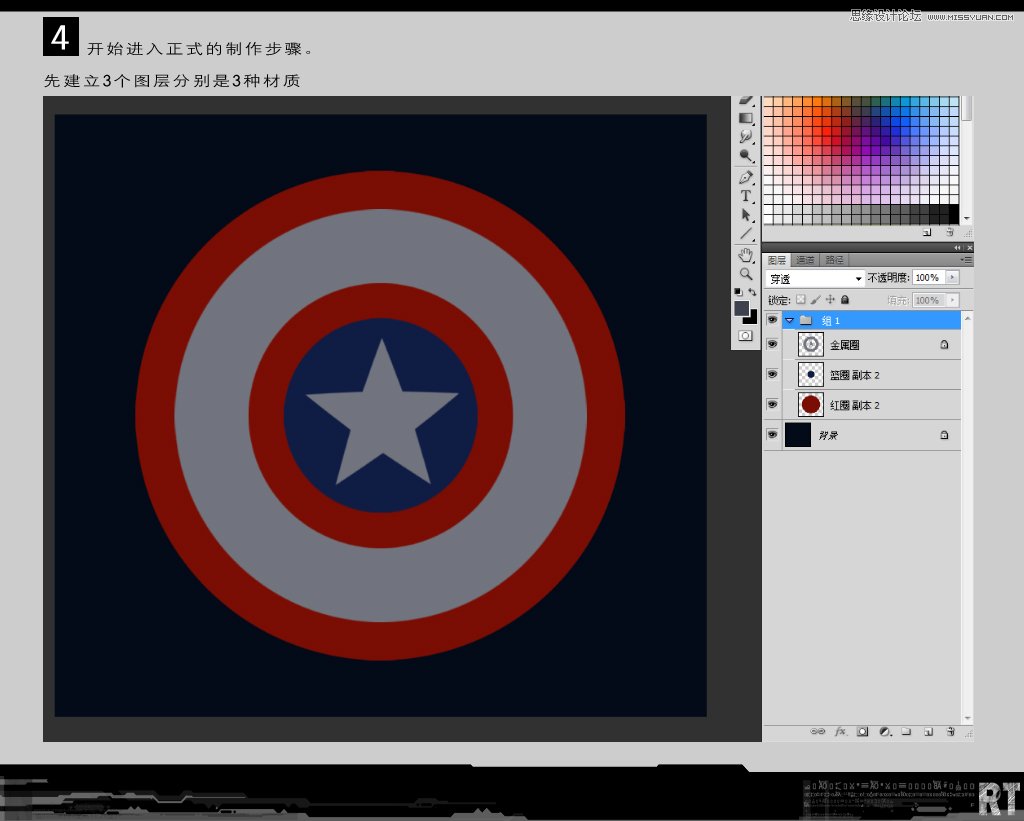Click the 蓝圈 副本 2 layer thumbnail
This screenshot has width=1024, height=821.
(810, 374)
